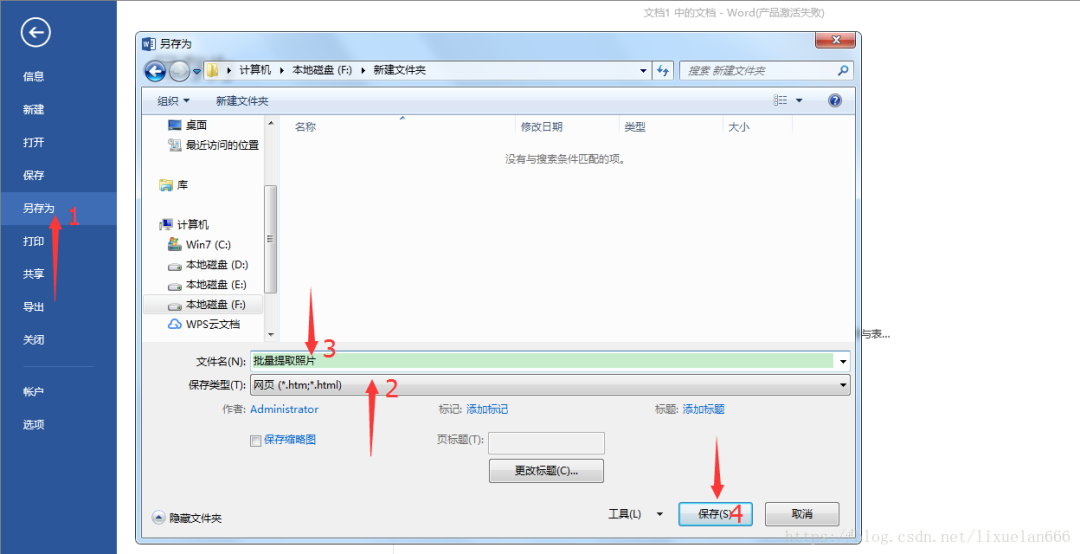
Task: Click the navigation pane scroll up arrow
Action: pyautogui.click(x=271, y=123)
